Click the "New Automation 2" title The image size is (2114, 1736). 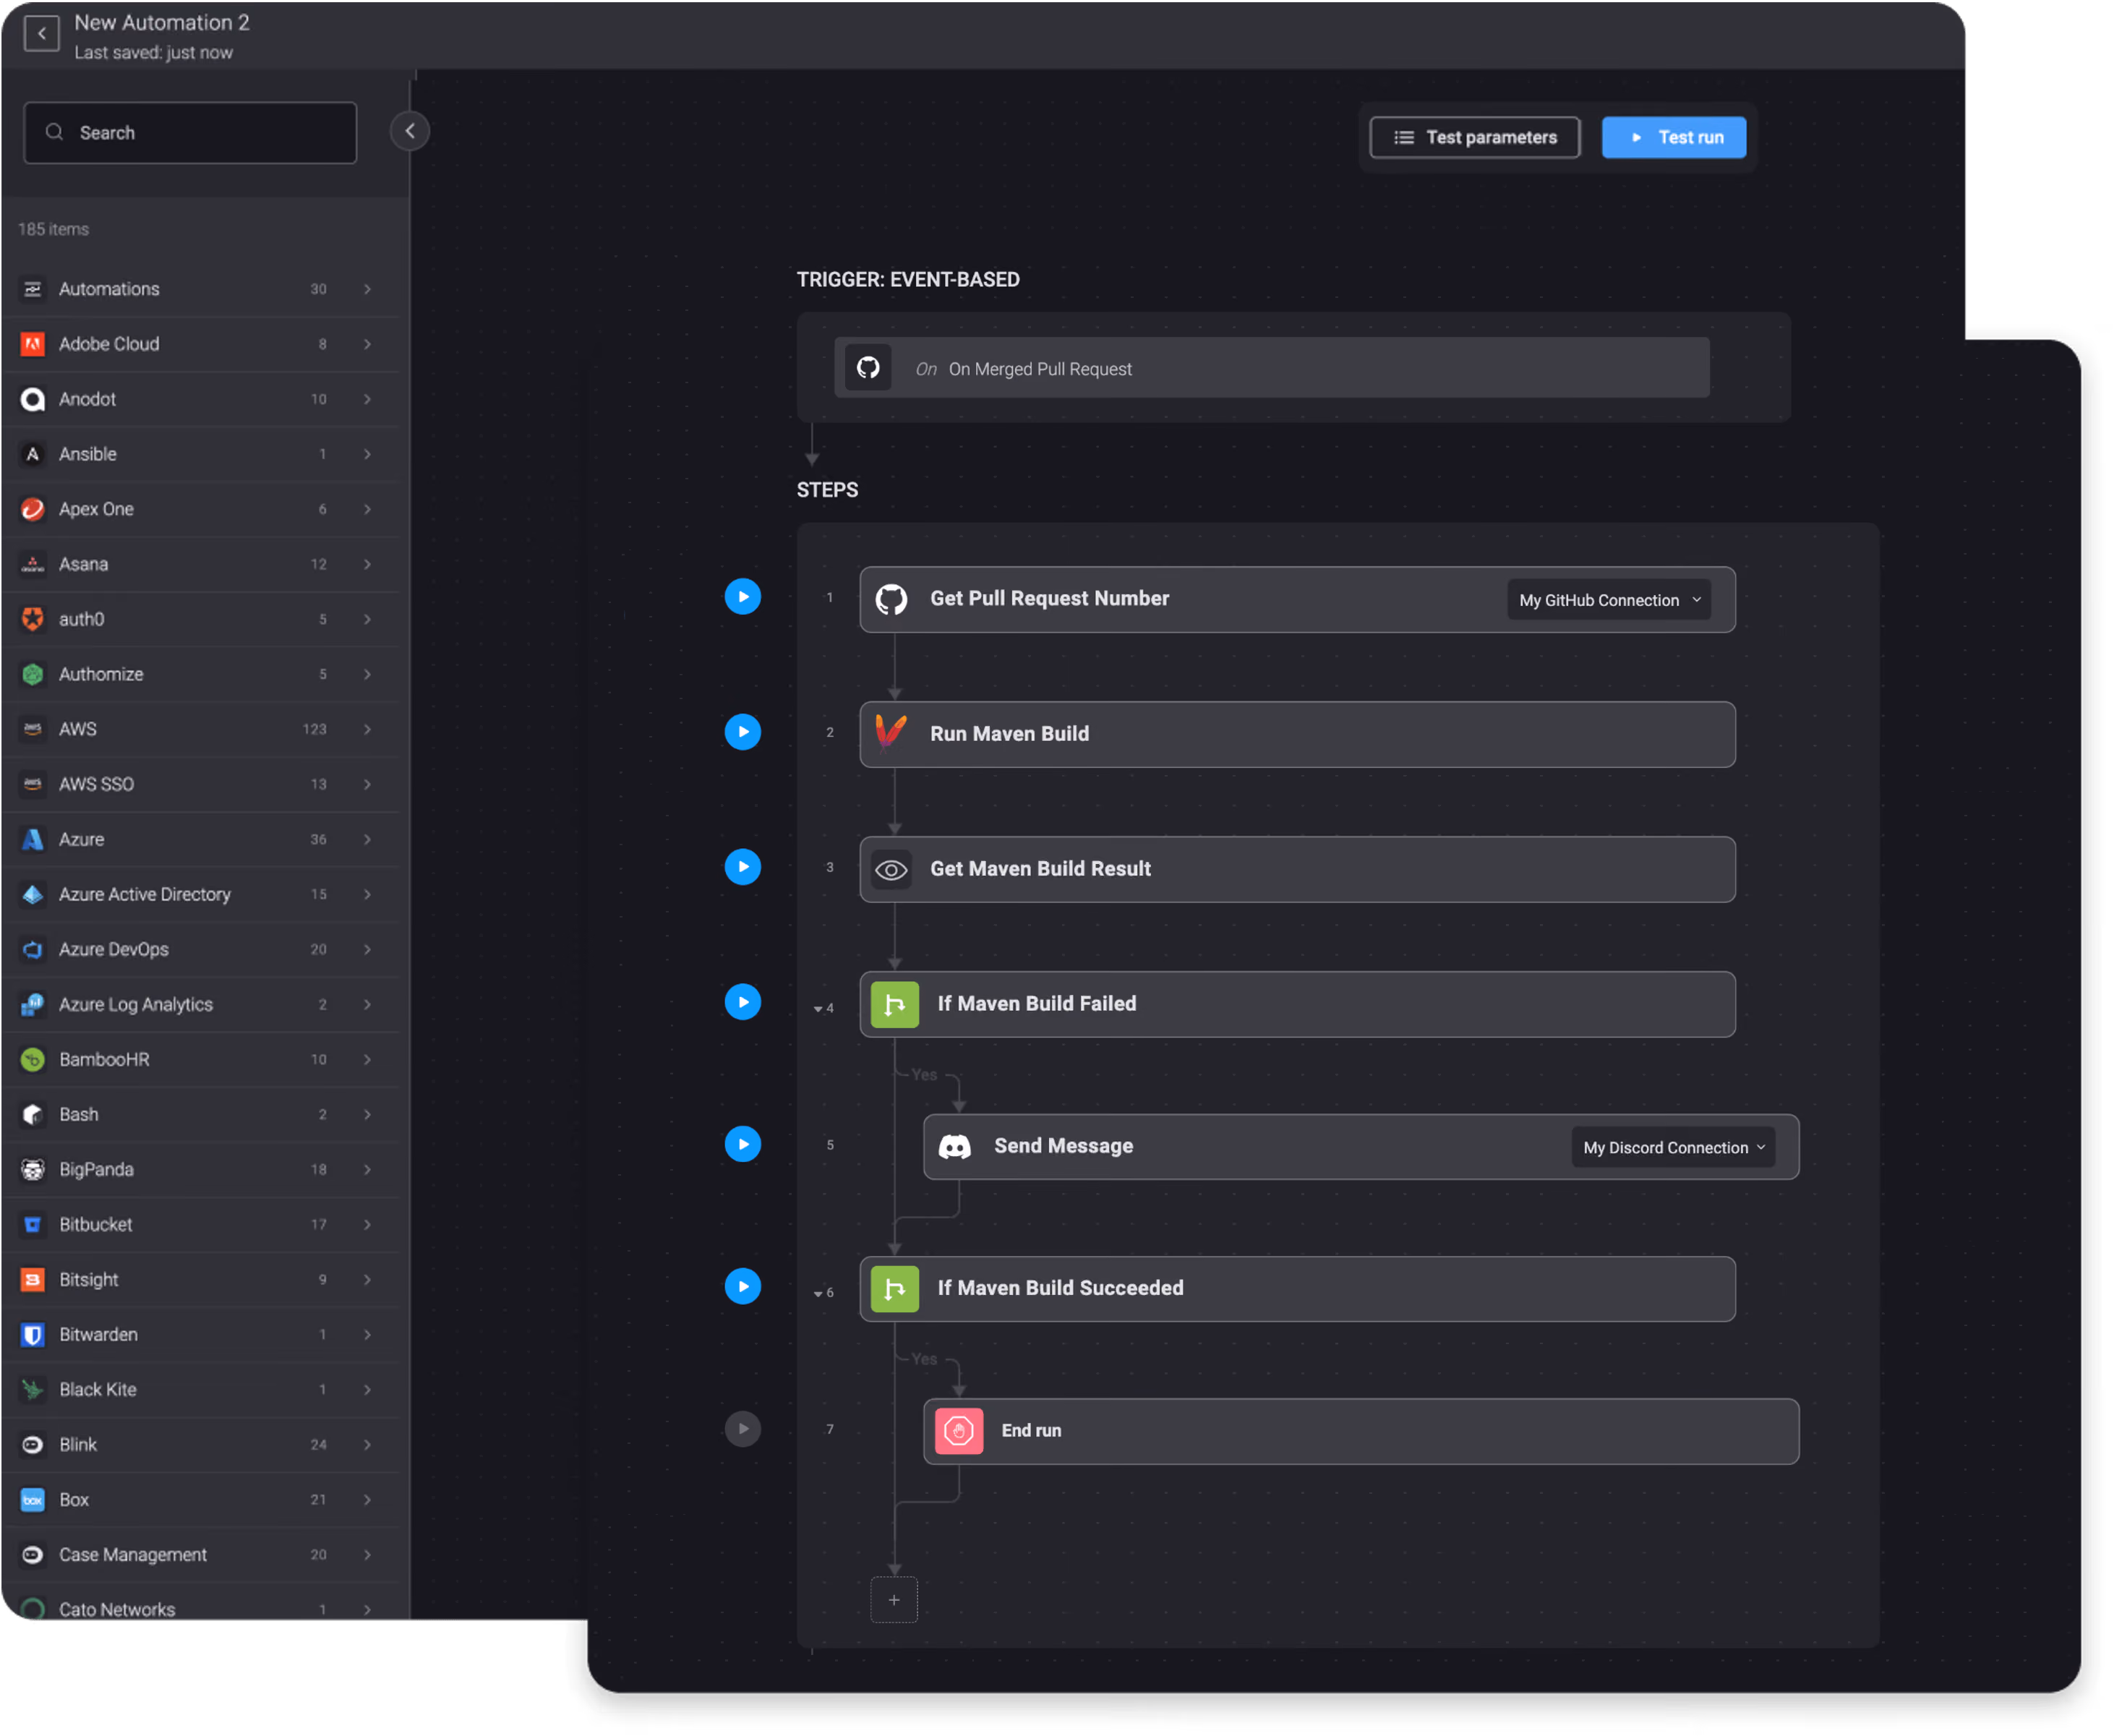click(x=162, y=22)
